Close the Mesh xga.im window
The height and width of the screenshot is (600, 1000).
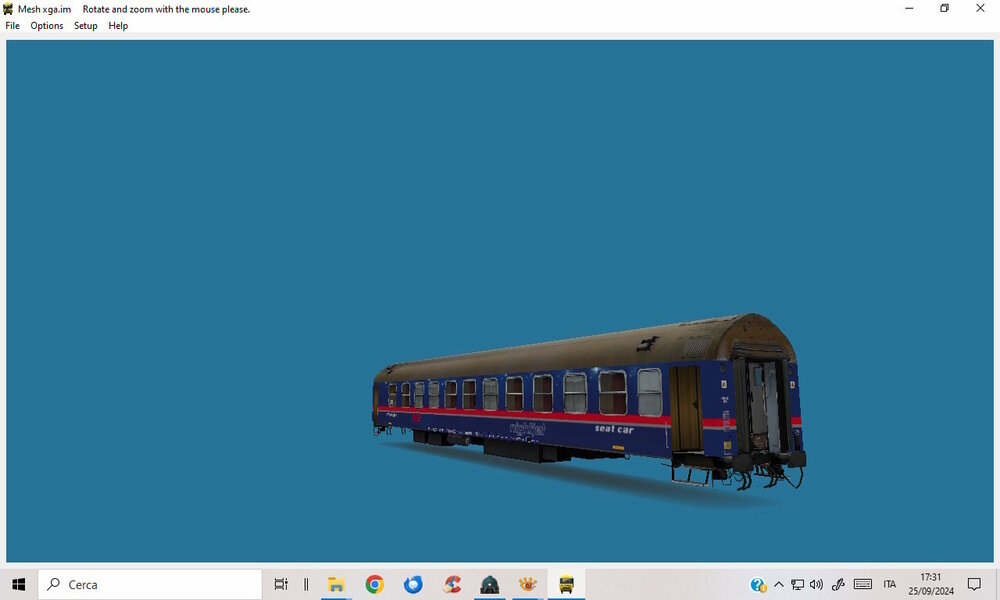pyautogui.click(x=980, y=8)
